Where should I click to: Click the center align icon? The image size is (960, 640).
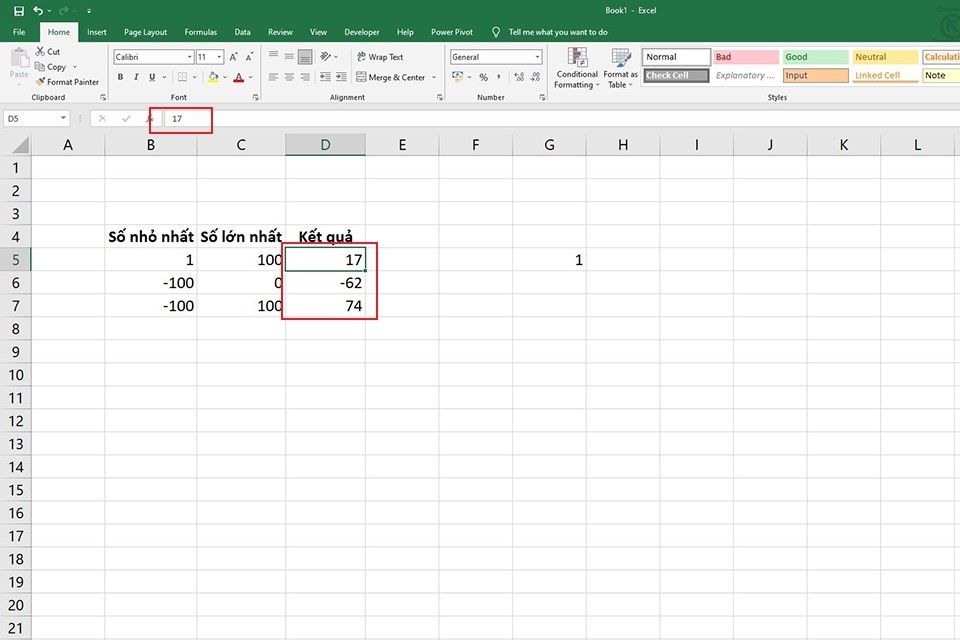click(x=289, y=77)
